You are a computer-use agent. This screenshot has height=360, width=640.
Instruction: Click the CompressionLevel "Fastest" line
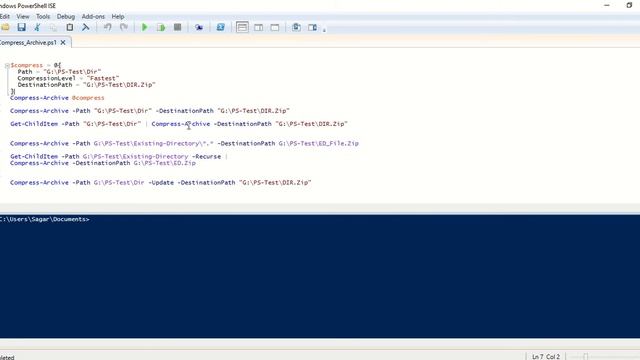tap(68, 78)
